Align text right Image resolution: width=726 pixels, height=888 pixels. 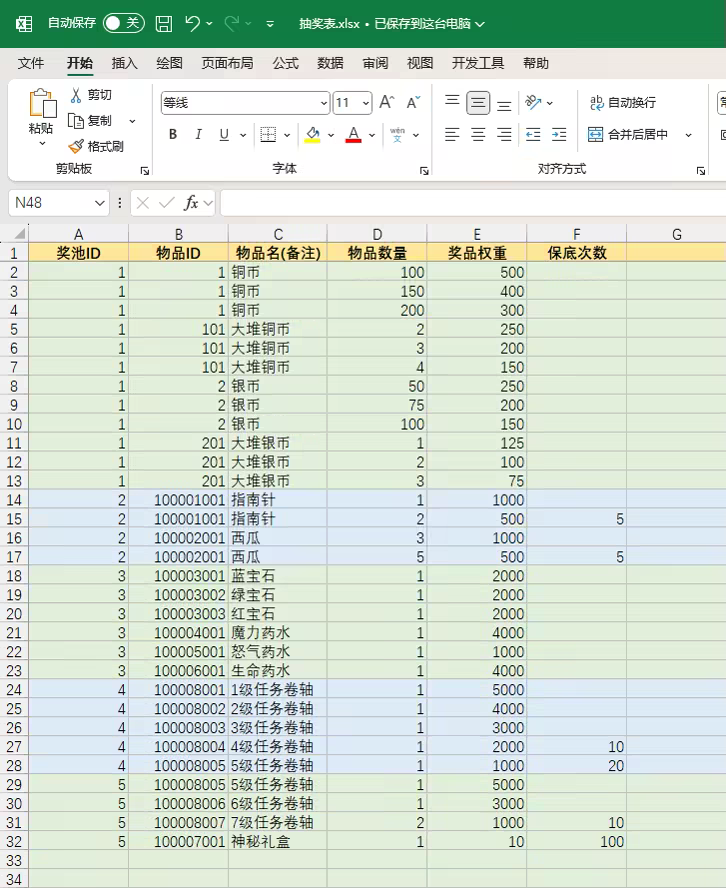504,135
